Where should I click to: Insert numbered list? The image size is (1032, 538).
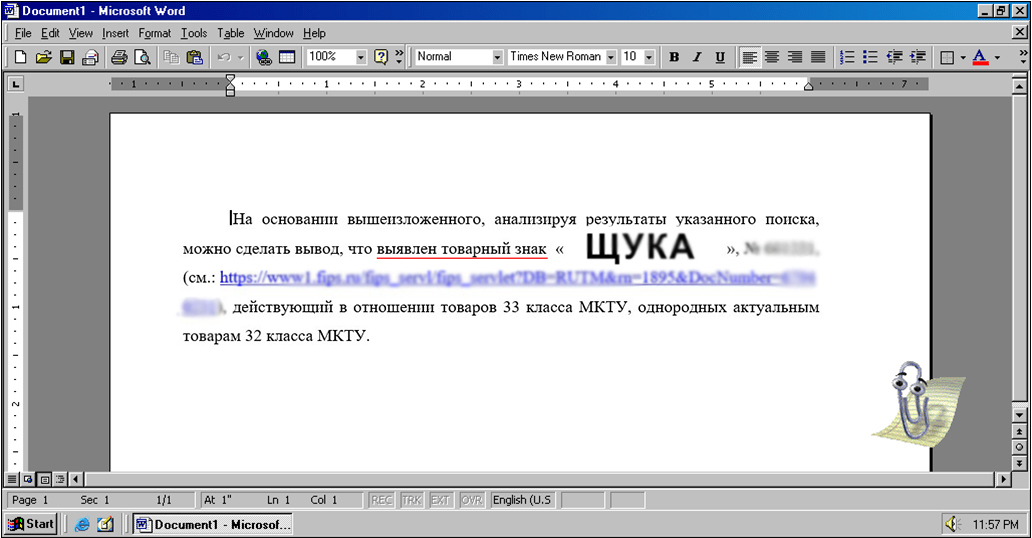[x=847, y=57]
